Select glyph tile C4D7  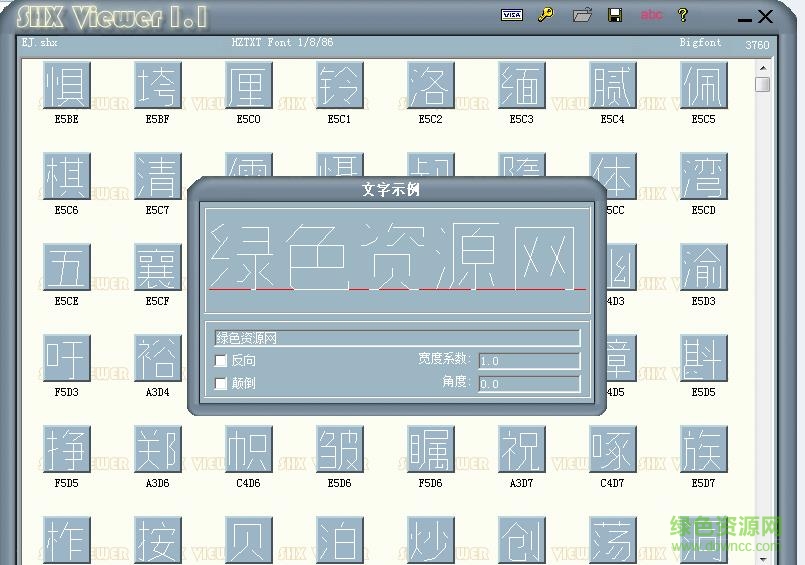pyautogui.click(x=612, y=449)
